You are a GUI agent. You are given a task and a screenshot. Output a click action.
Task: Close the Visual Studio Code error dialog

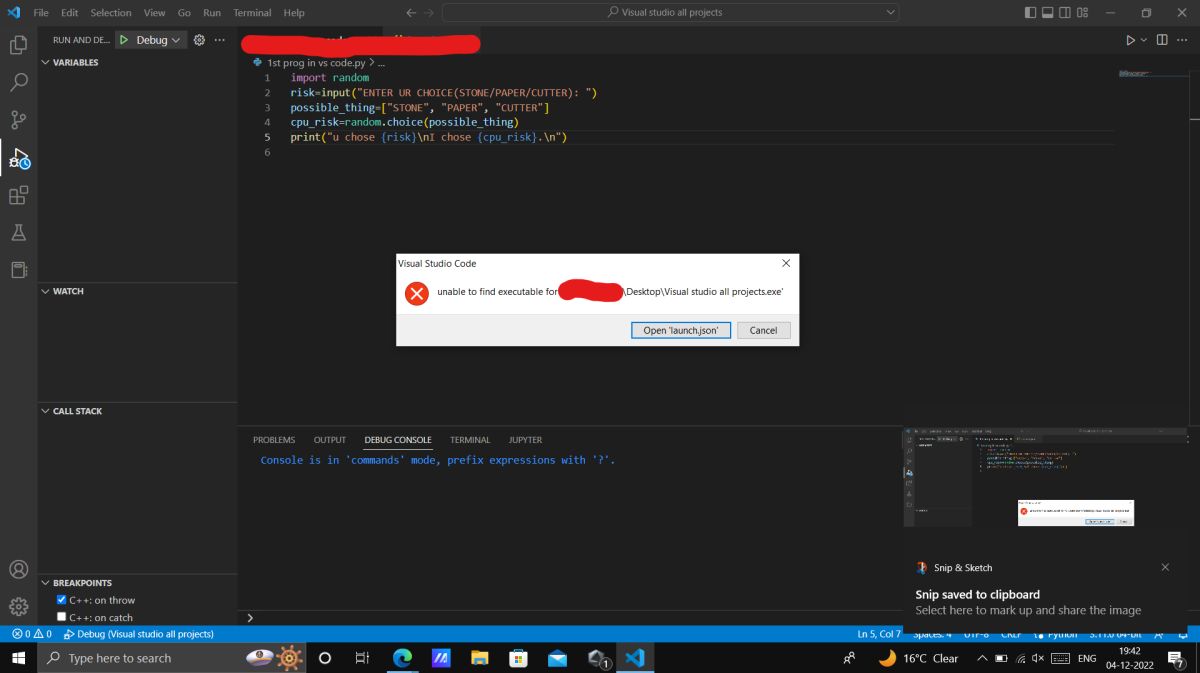click(786, 263)
